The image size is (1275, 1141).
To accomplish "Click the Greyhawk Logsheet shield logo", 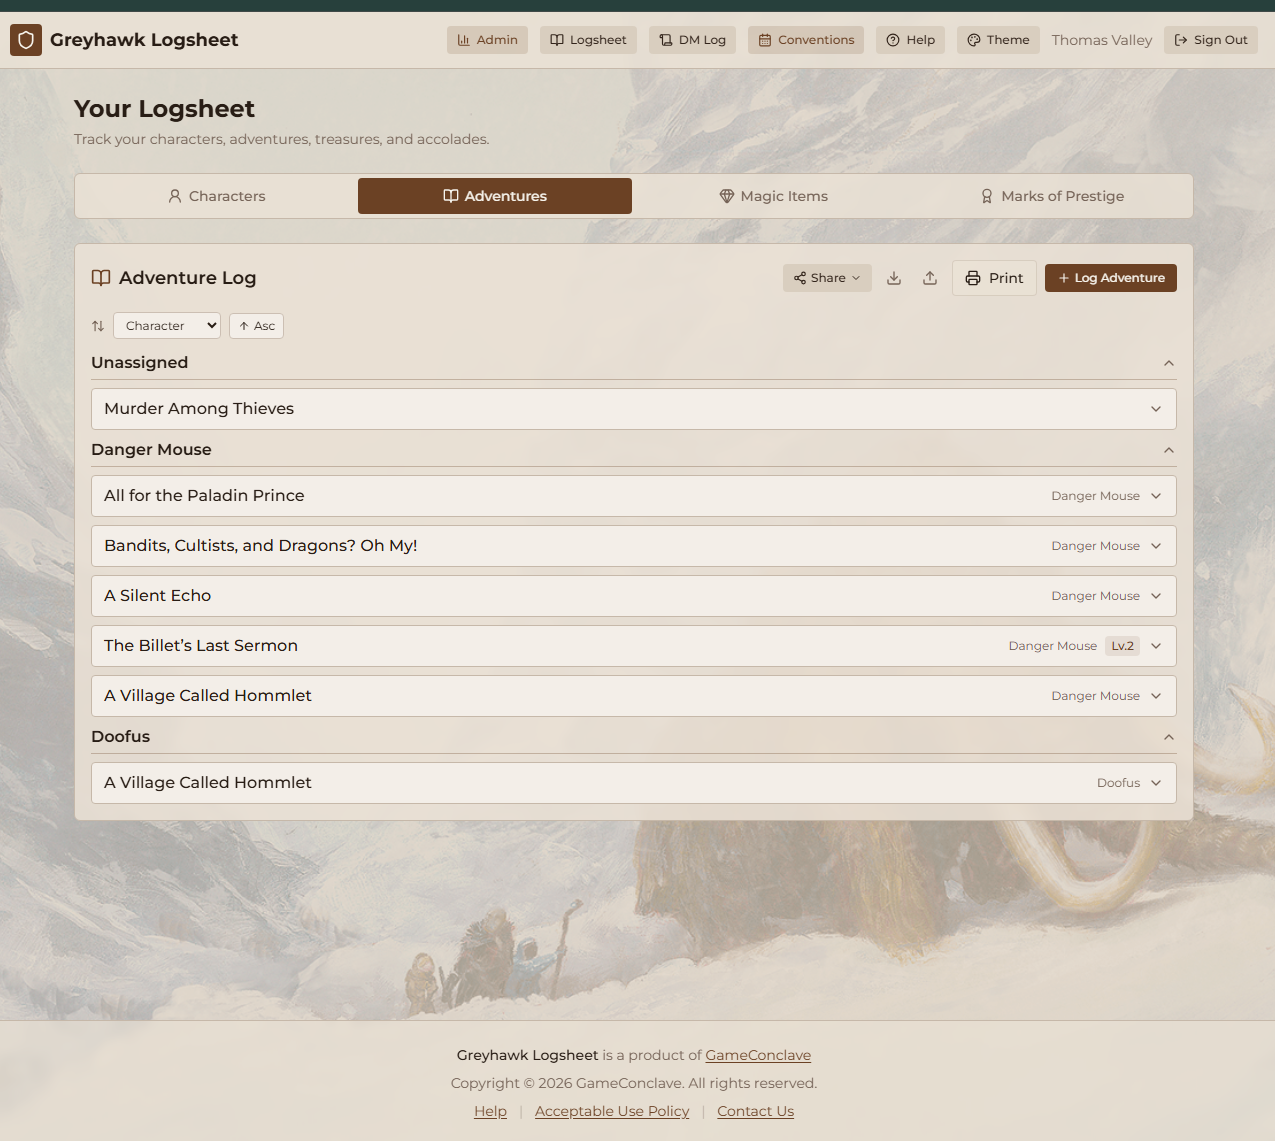I will (25, 40).
